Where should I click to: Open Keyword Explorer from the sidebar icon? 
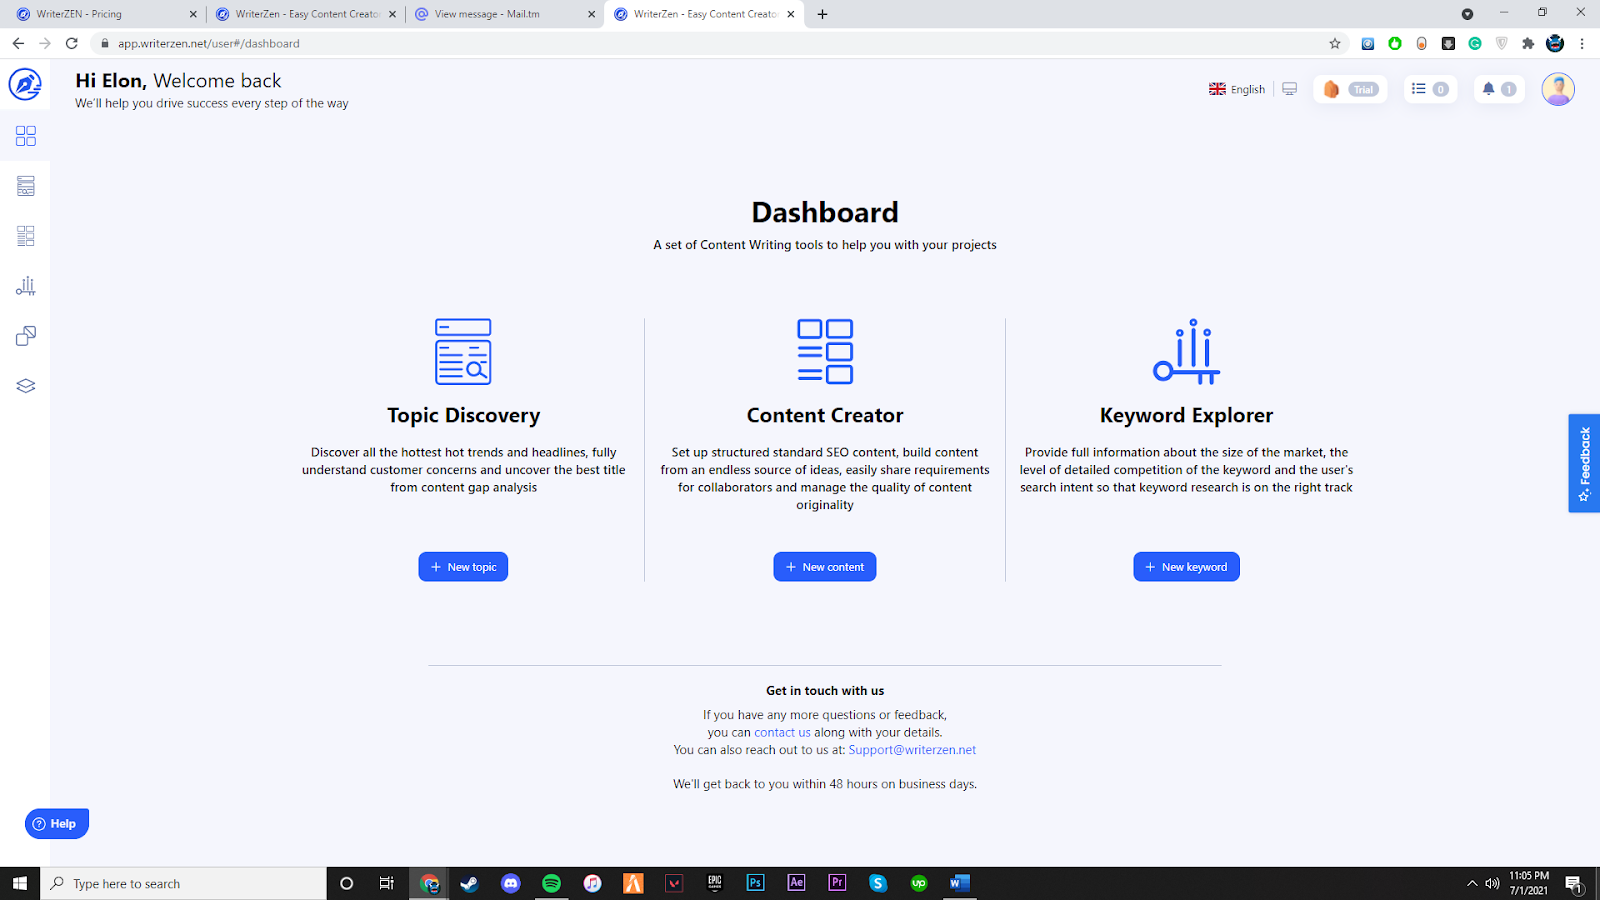[26, 286]
